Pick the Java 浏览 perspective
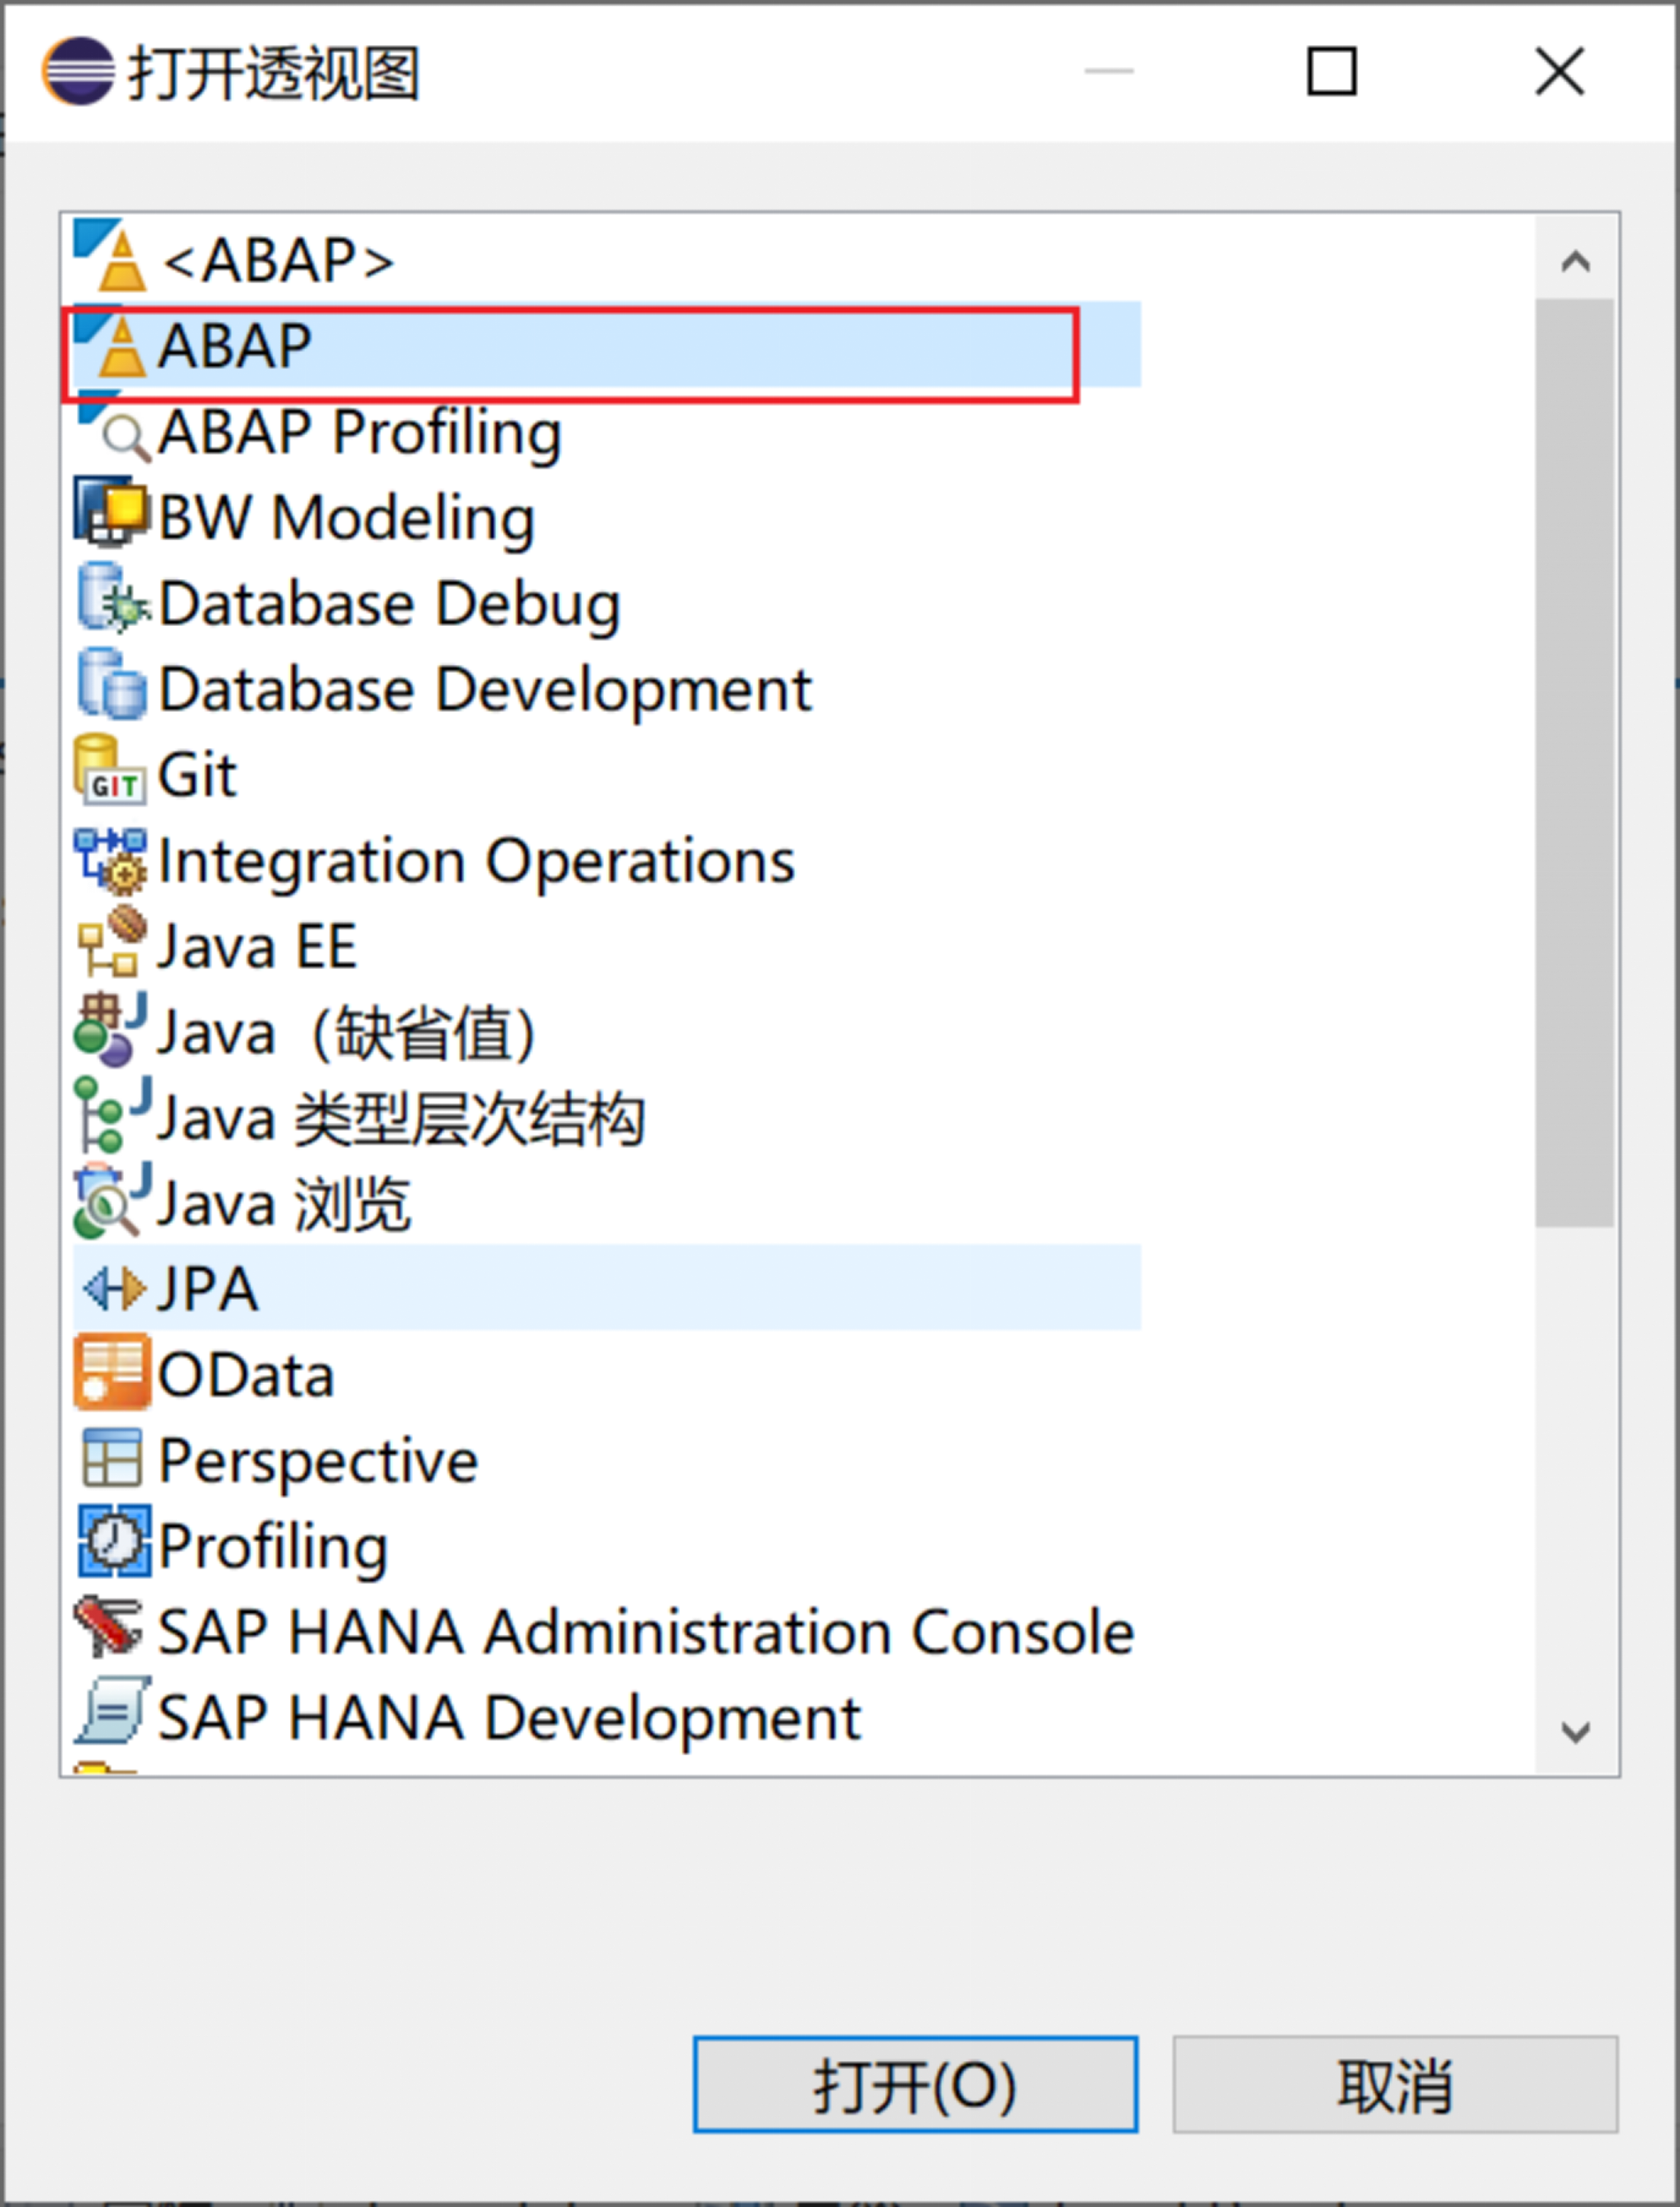Viewport: 1680px width, 2207px height. 284,1204
